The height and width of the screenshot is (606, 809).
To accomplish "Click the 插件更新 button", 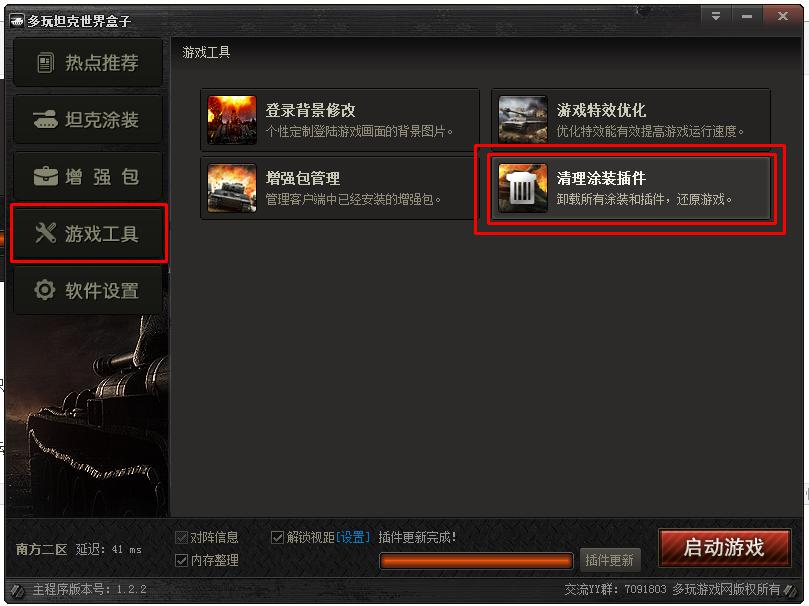I will click(610, 560).
